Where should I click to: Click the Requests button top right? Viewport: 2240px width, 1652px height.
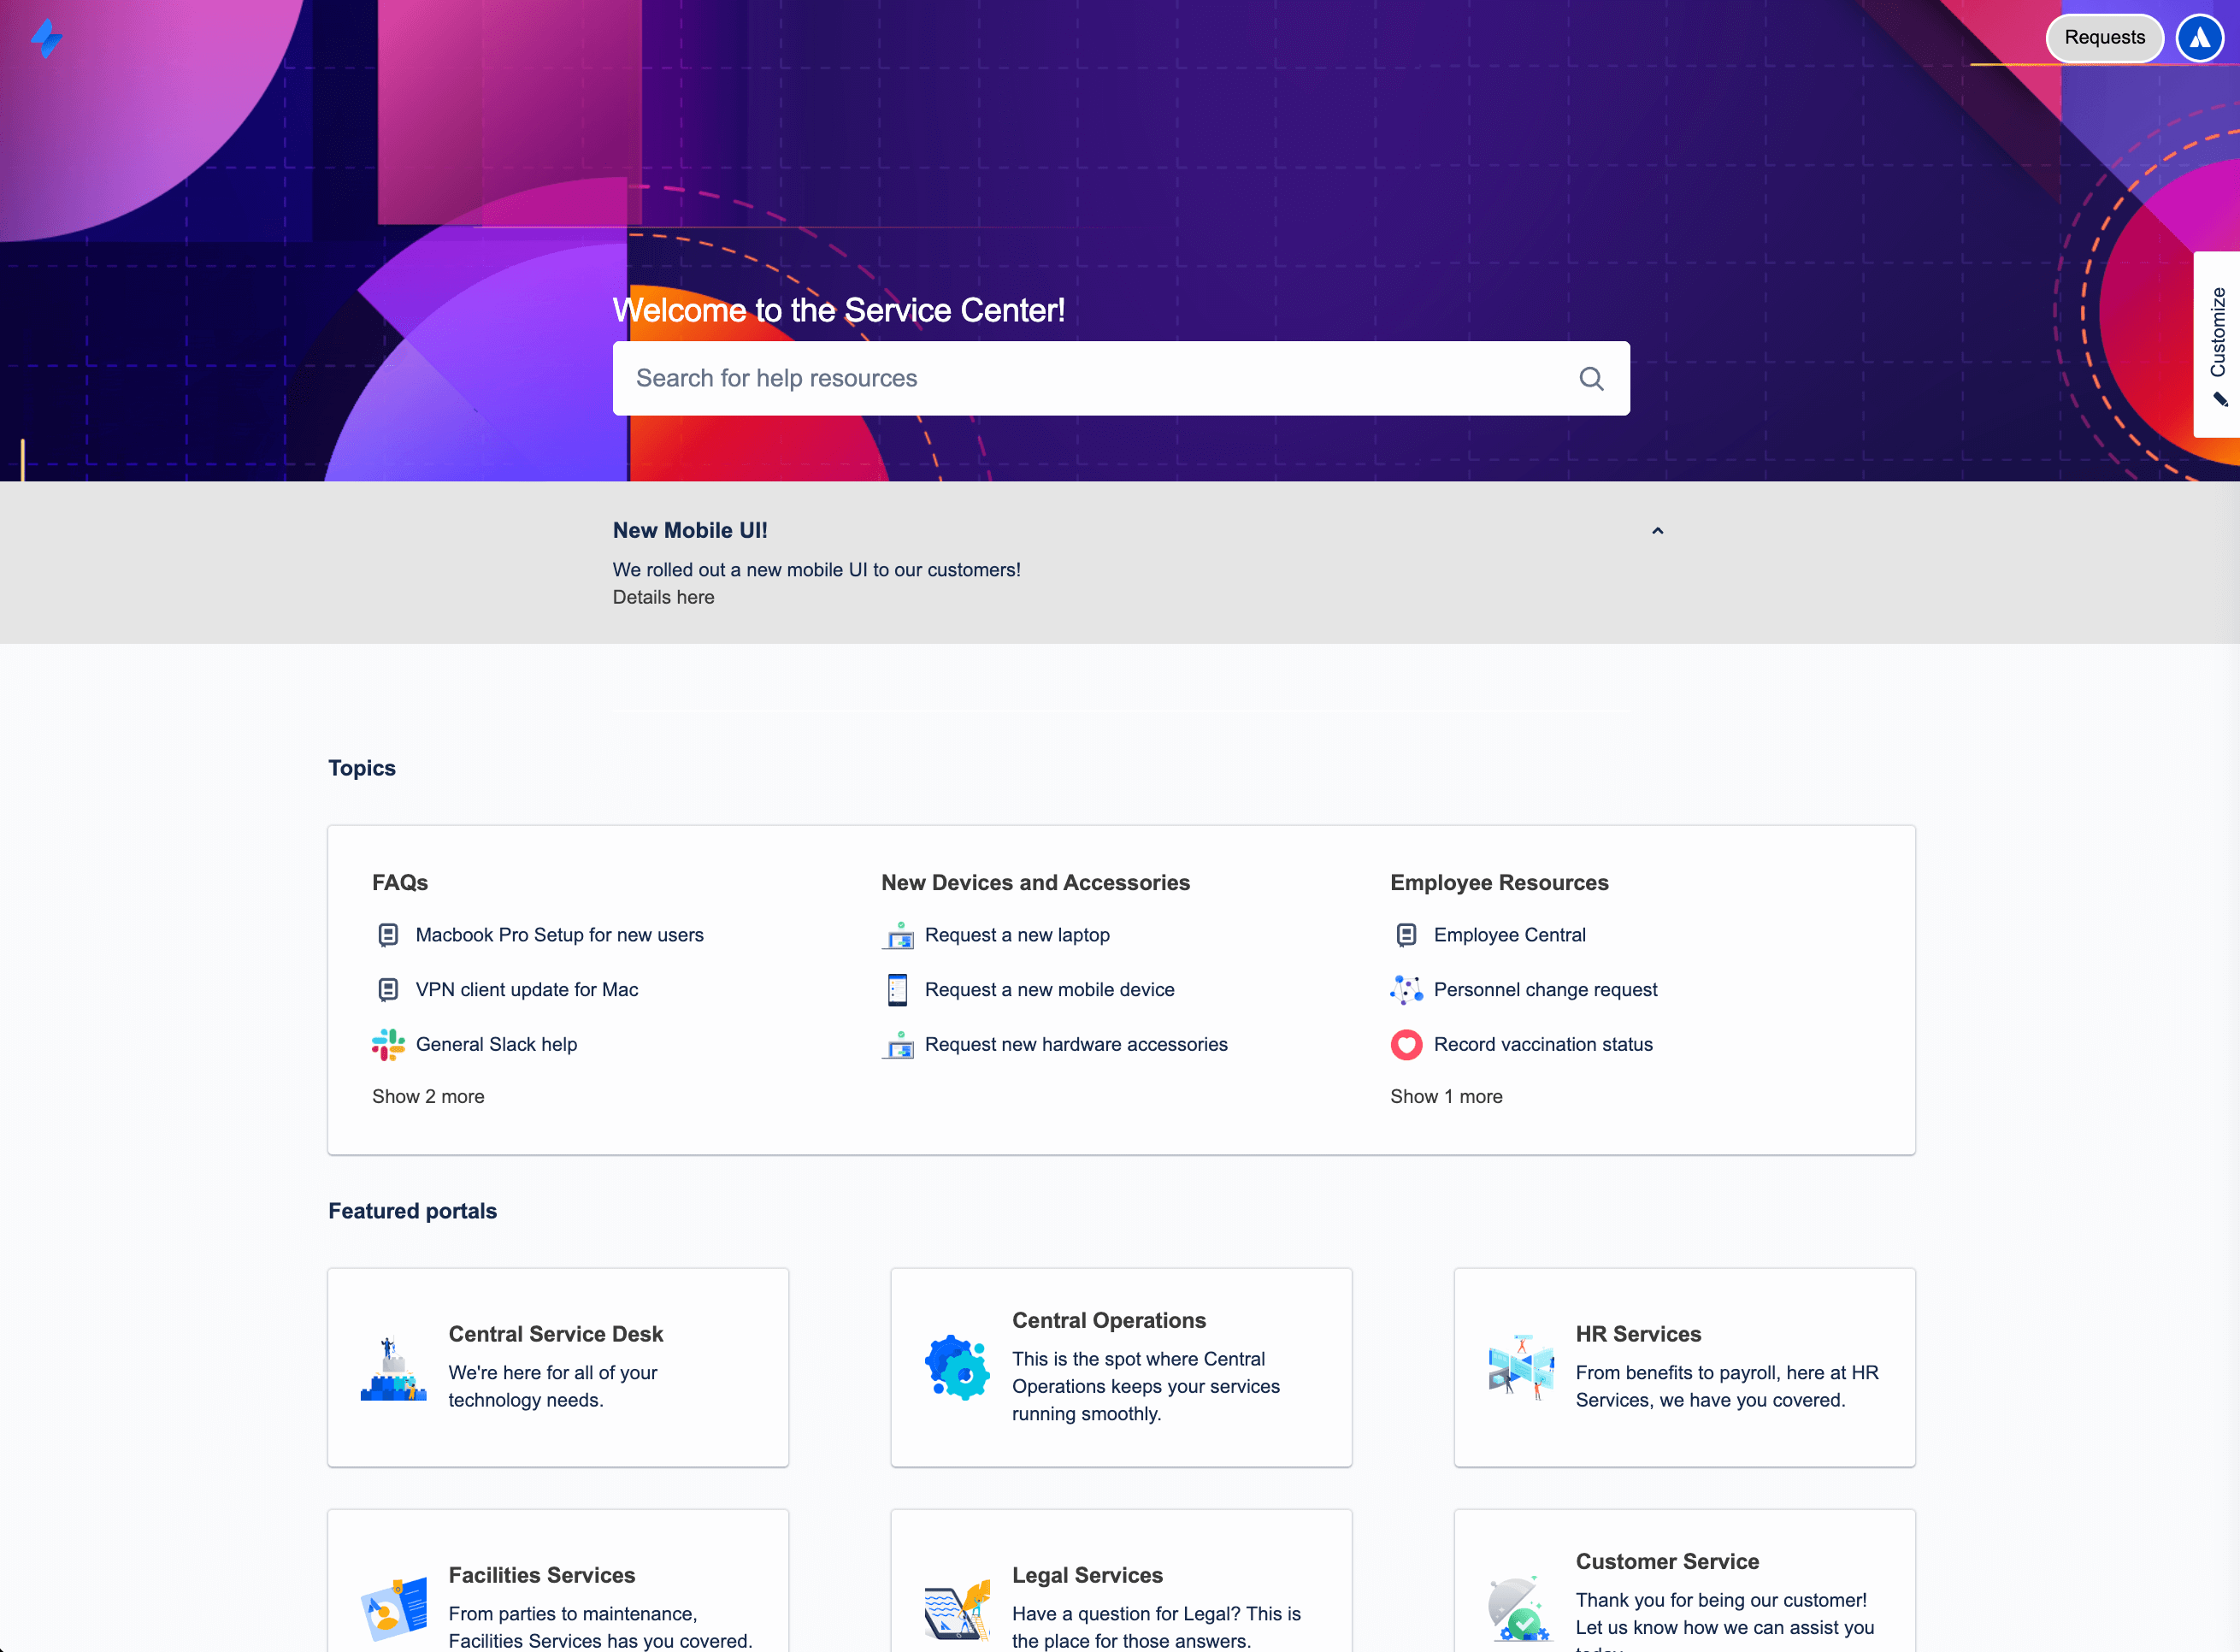(2102, 35)
